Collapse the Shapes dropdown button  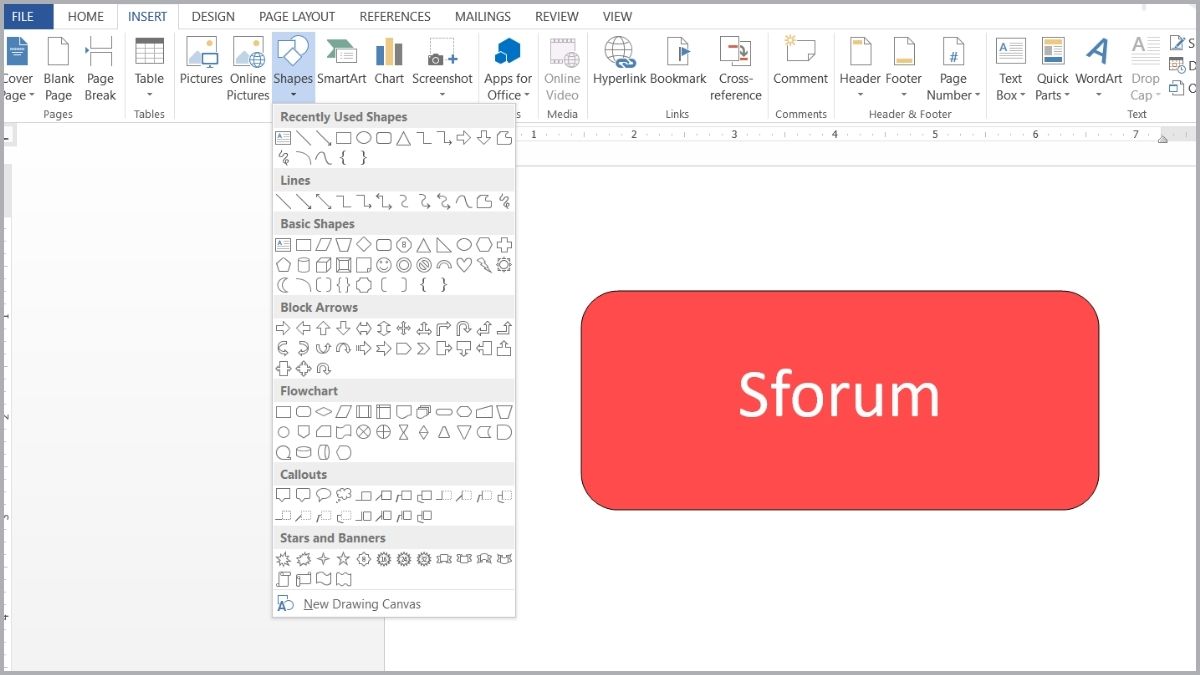coord(293,69)
